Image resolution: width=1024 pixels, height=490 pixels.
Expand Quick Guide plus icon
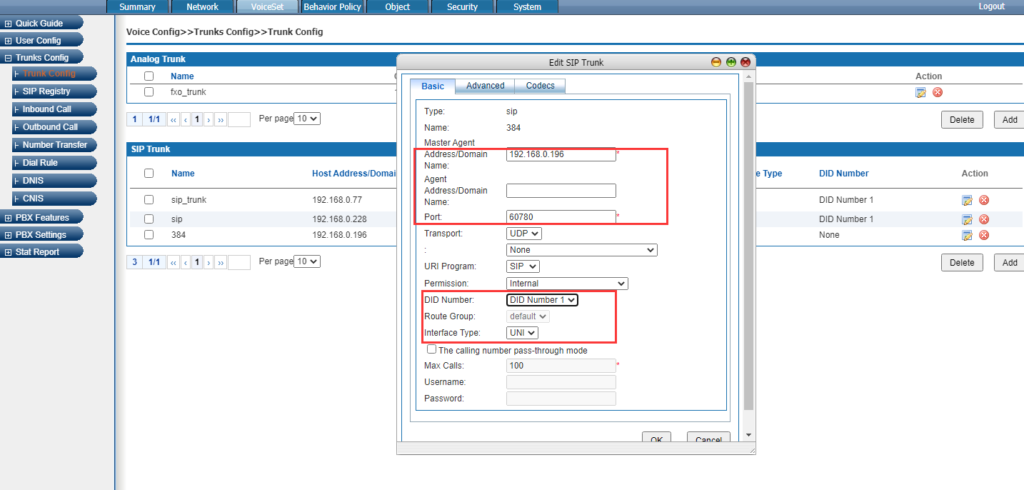8,24
